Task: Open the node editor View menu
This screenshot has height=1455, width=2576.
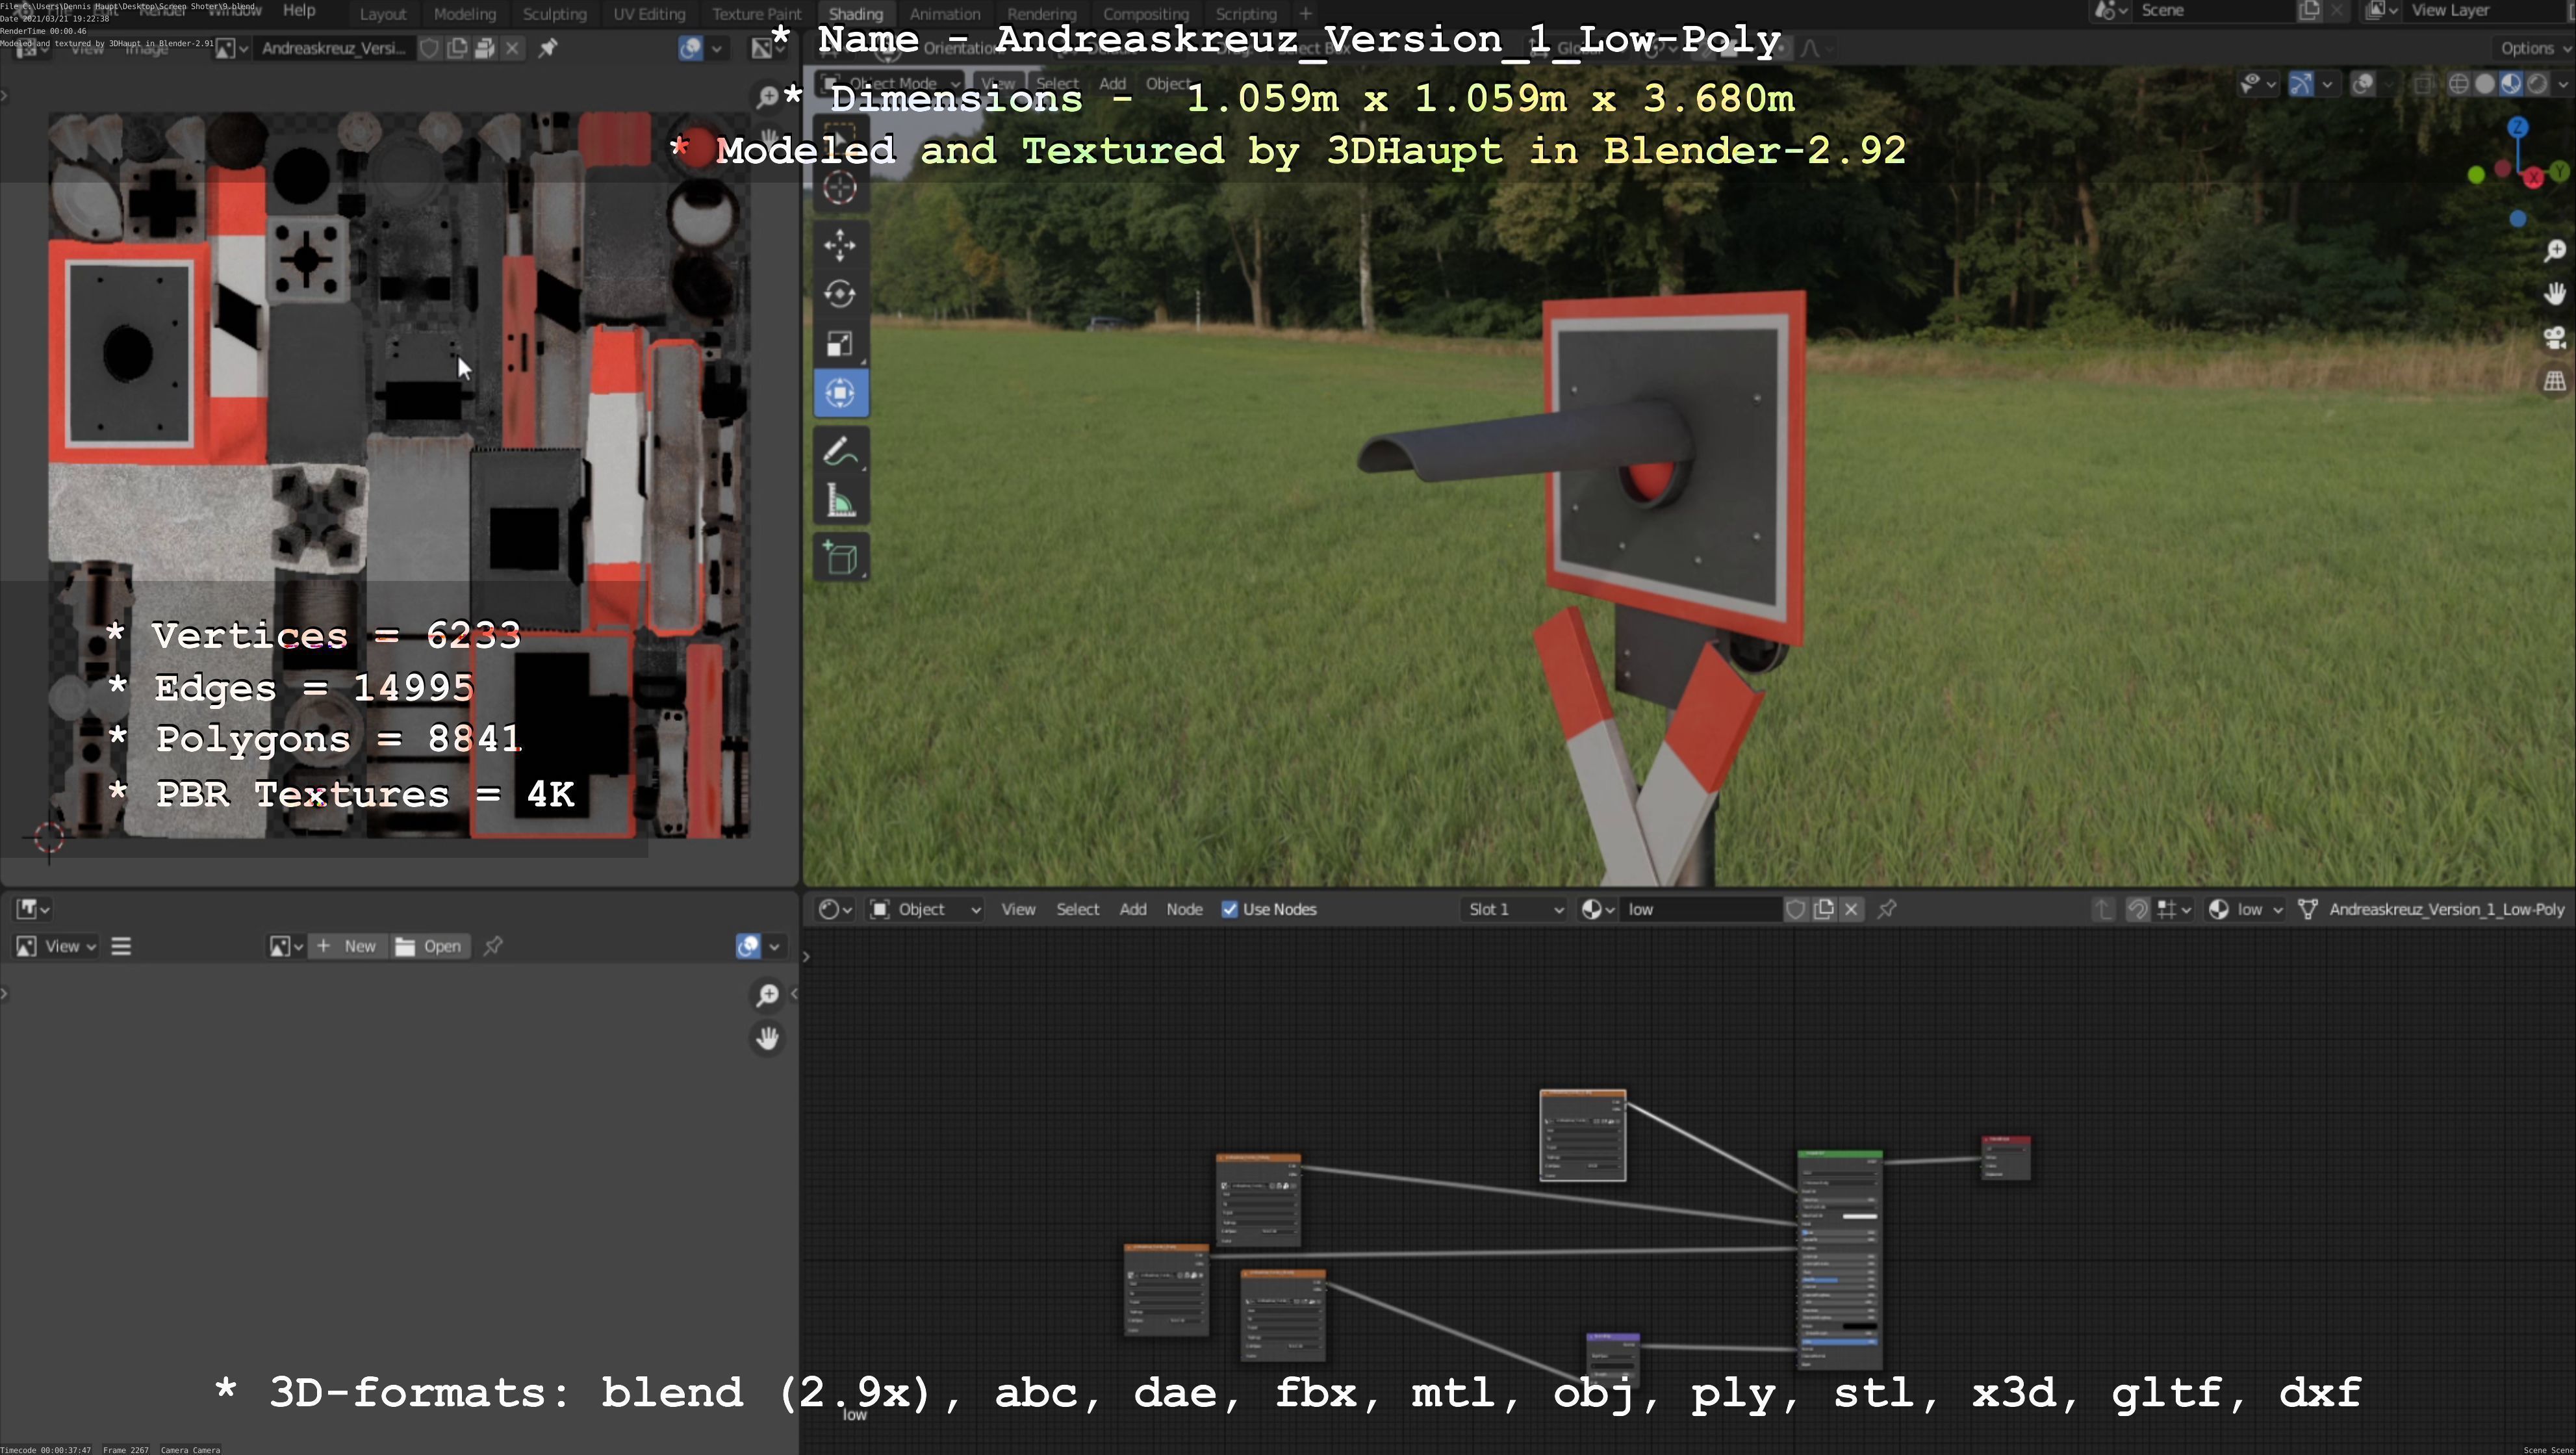Action: tap(1019, 909)
